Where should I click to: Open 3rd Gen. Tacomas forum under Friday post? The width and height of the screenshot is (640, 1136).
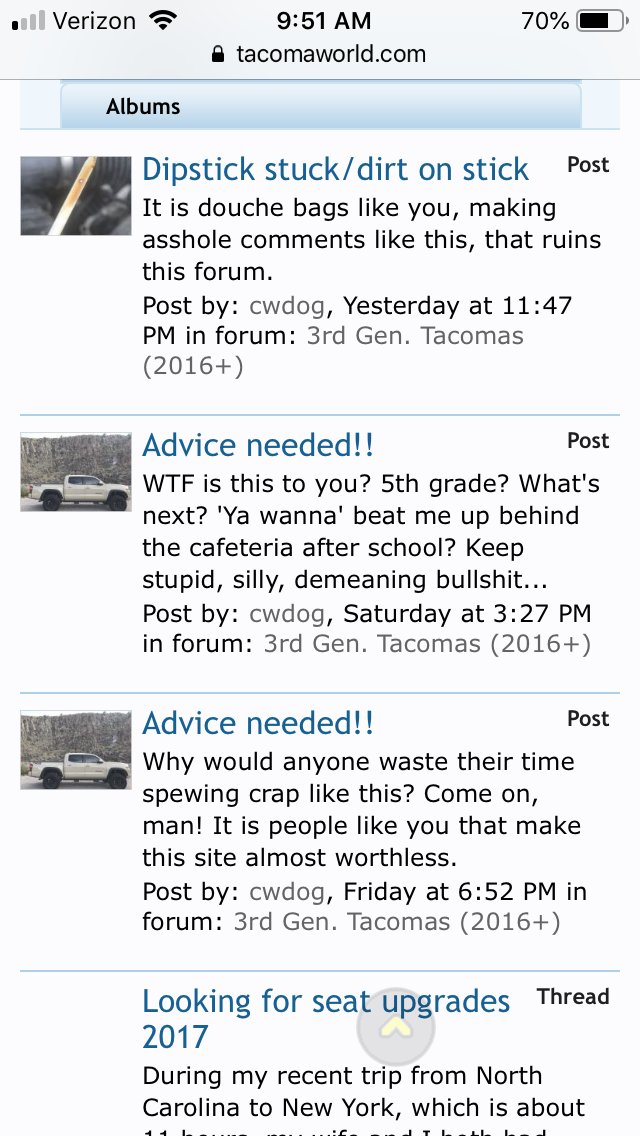(397, 922)
